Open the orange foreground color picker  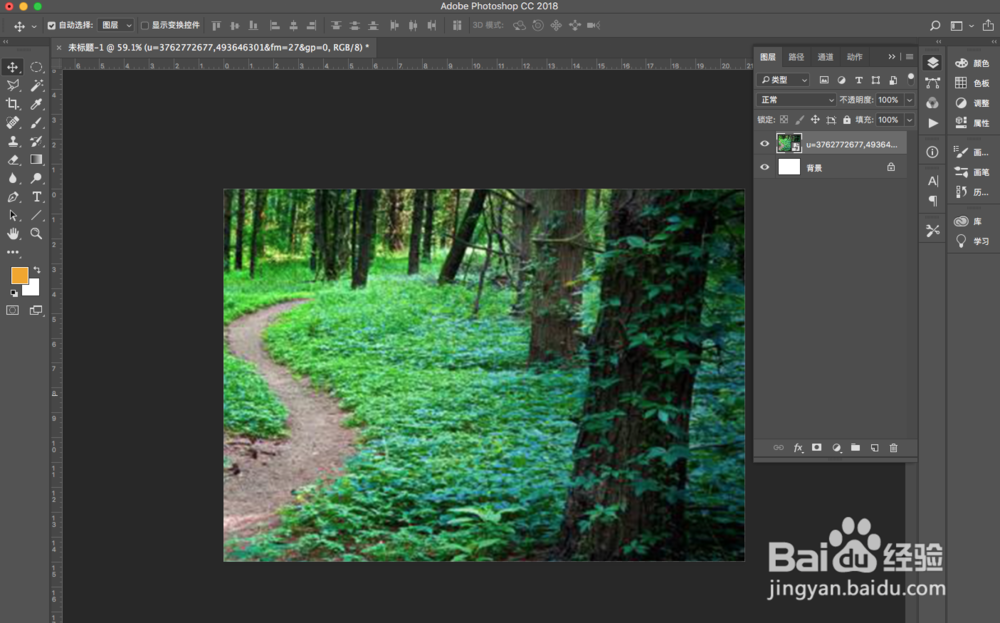point(18,275)
